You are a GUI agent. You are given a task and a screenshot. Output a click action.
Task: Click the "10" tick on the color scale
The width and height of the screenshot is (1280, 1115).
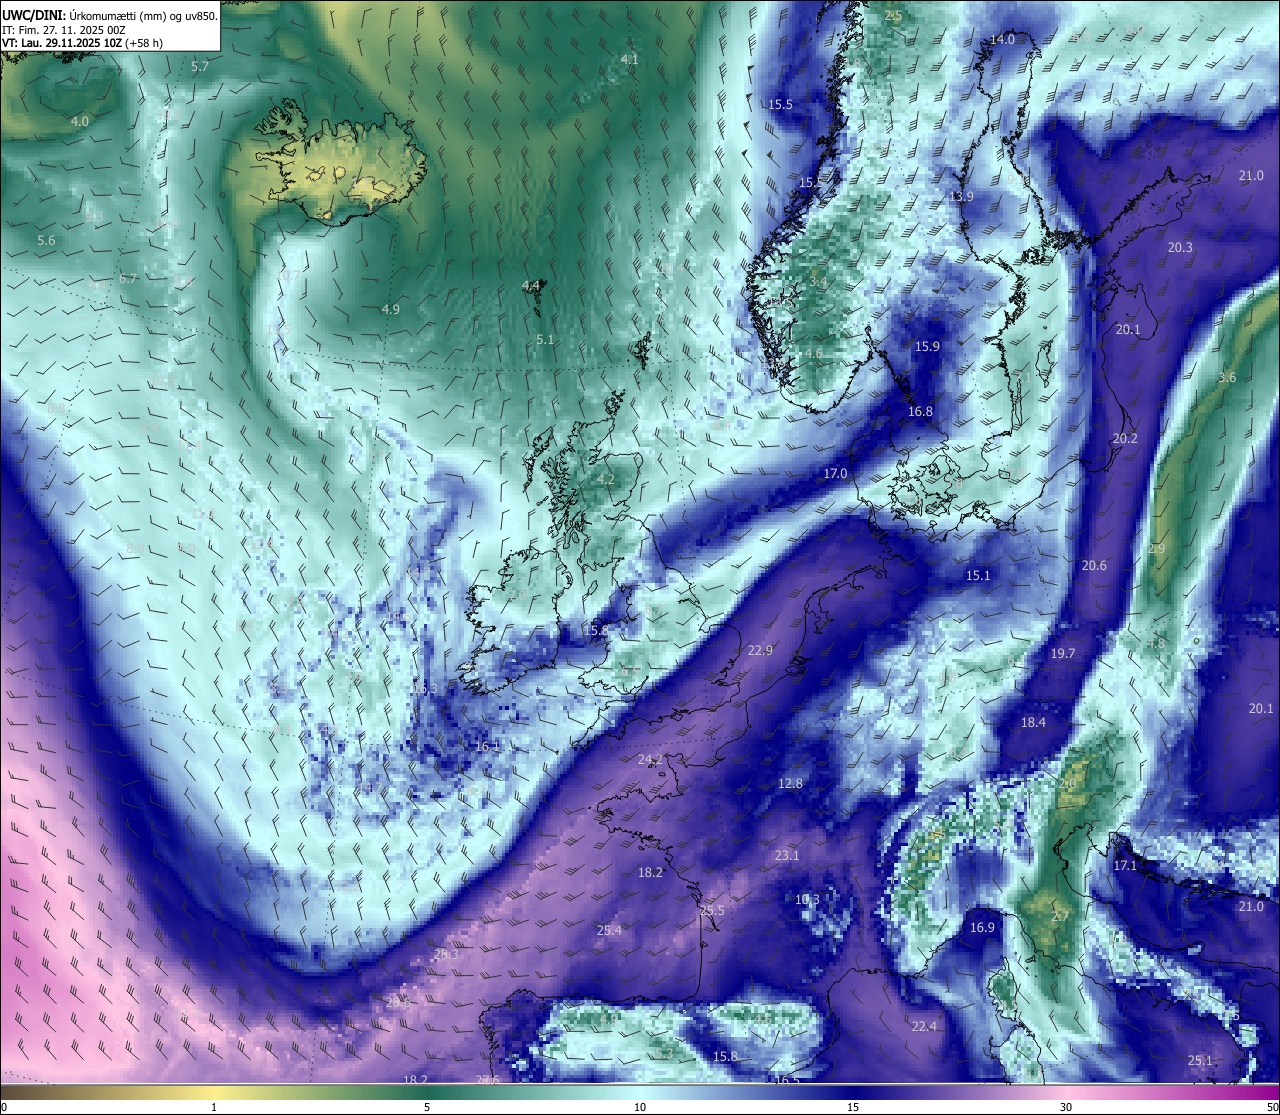(640, 1107)
